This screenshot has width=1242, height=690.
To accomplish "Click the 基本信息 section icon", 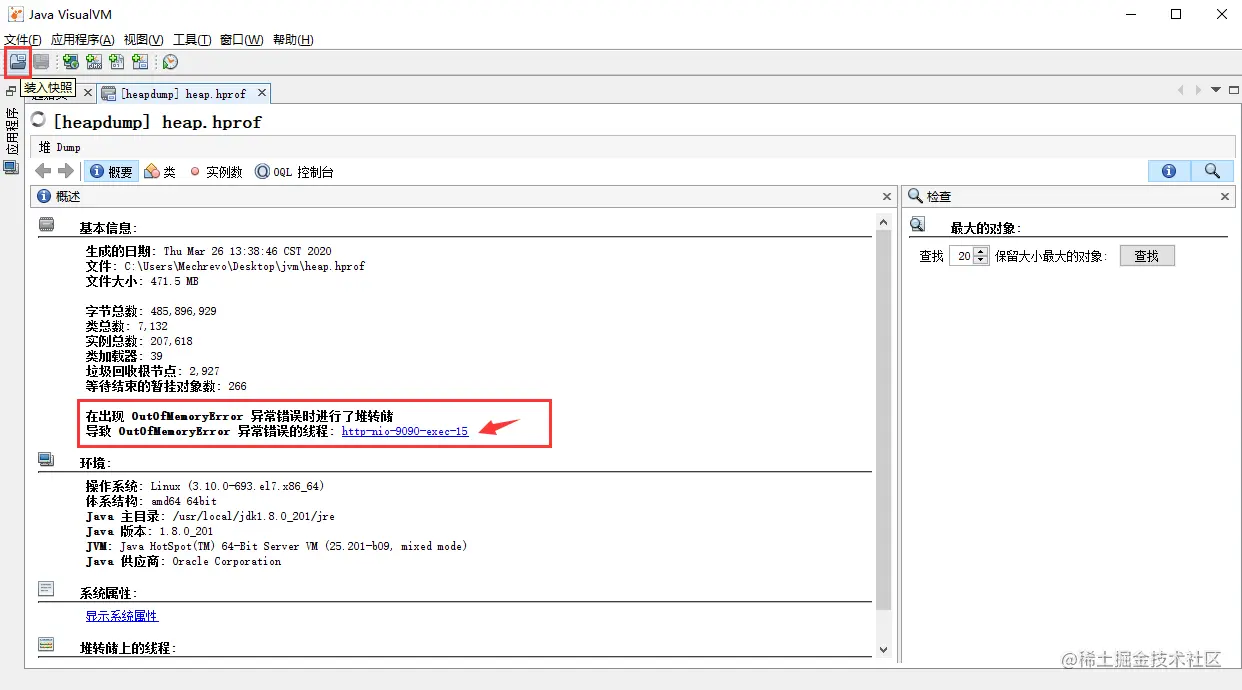I will pyautogui.click(x=47, y=225).
